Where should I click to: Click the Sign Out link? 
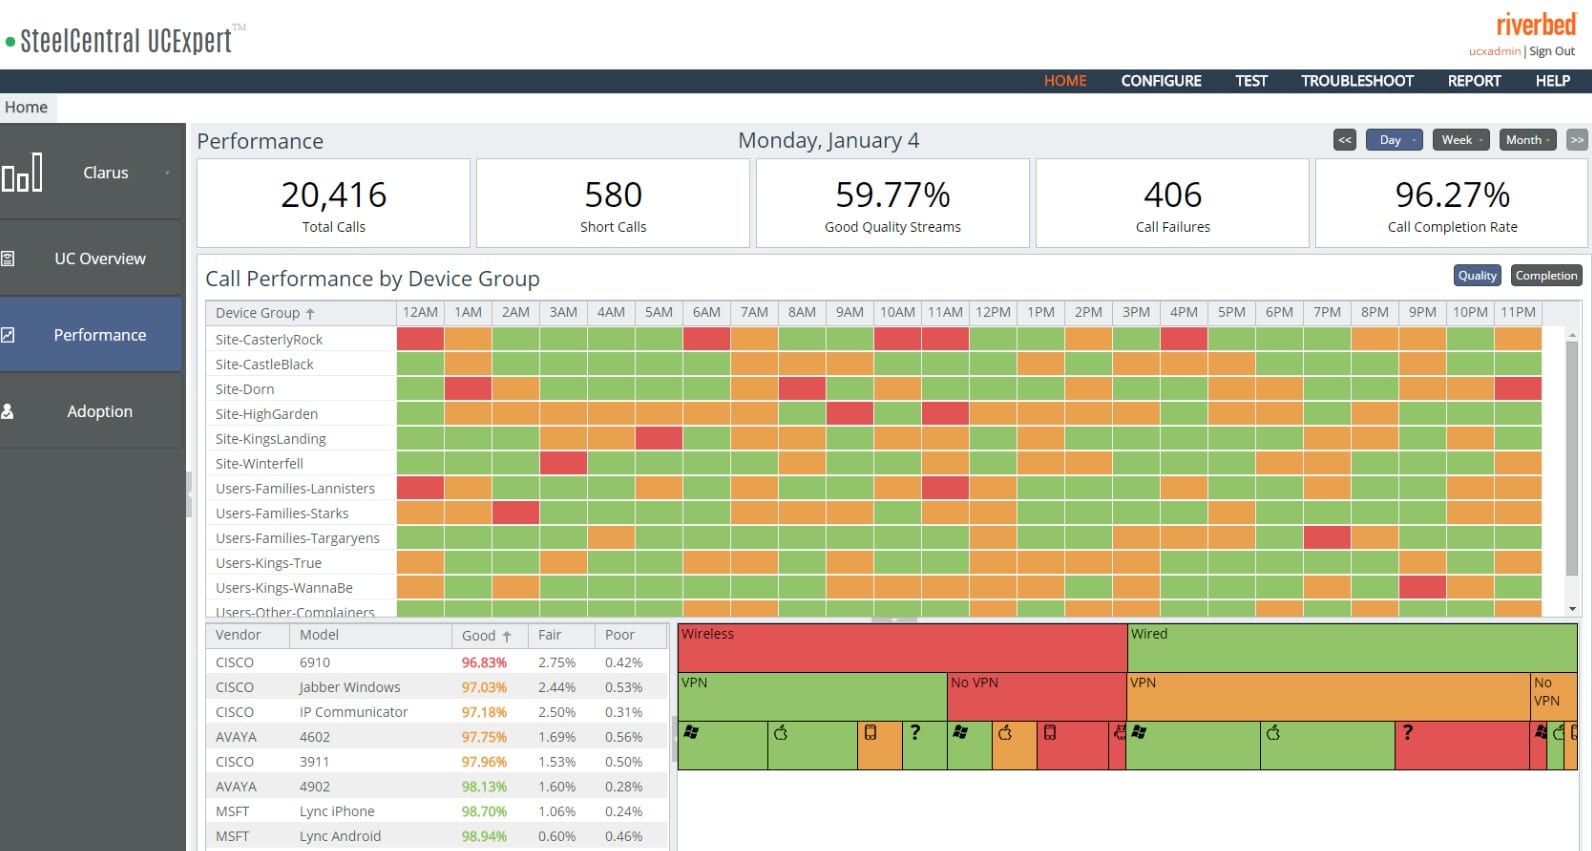pos(1552,51)
